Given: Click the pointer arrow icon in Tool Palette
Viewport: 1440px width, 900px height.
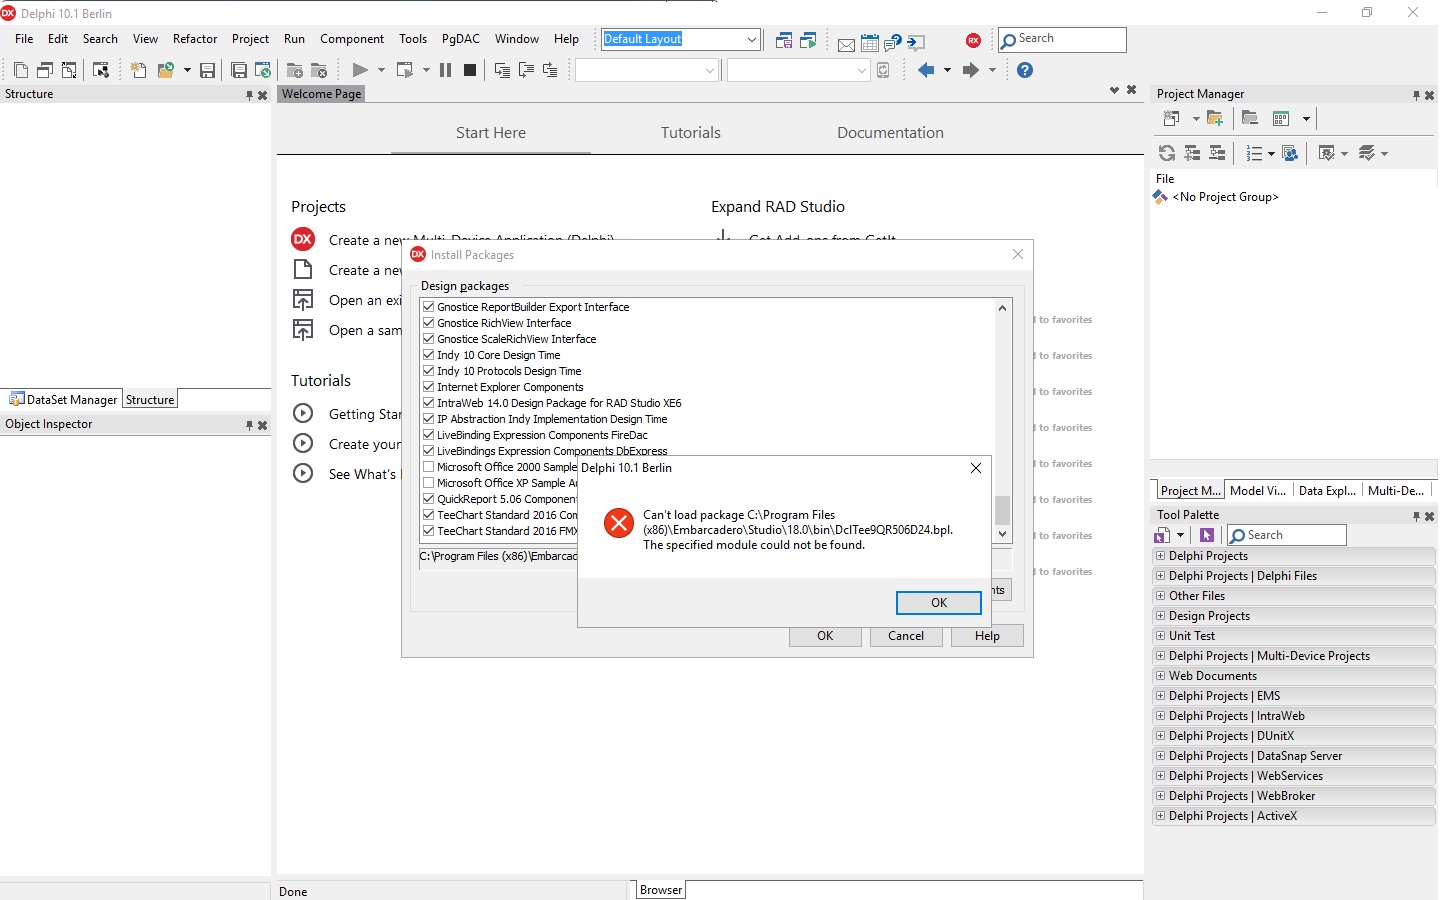Looking at the screenshot, I should [1207, 535].
